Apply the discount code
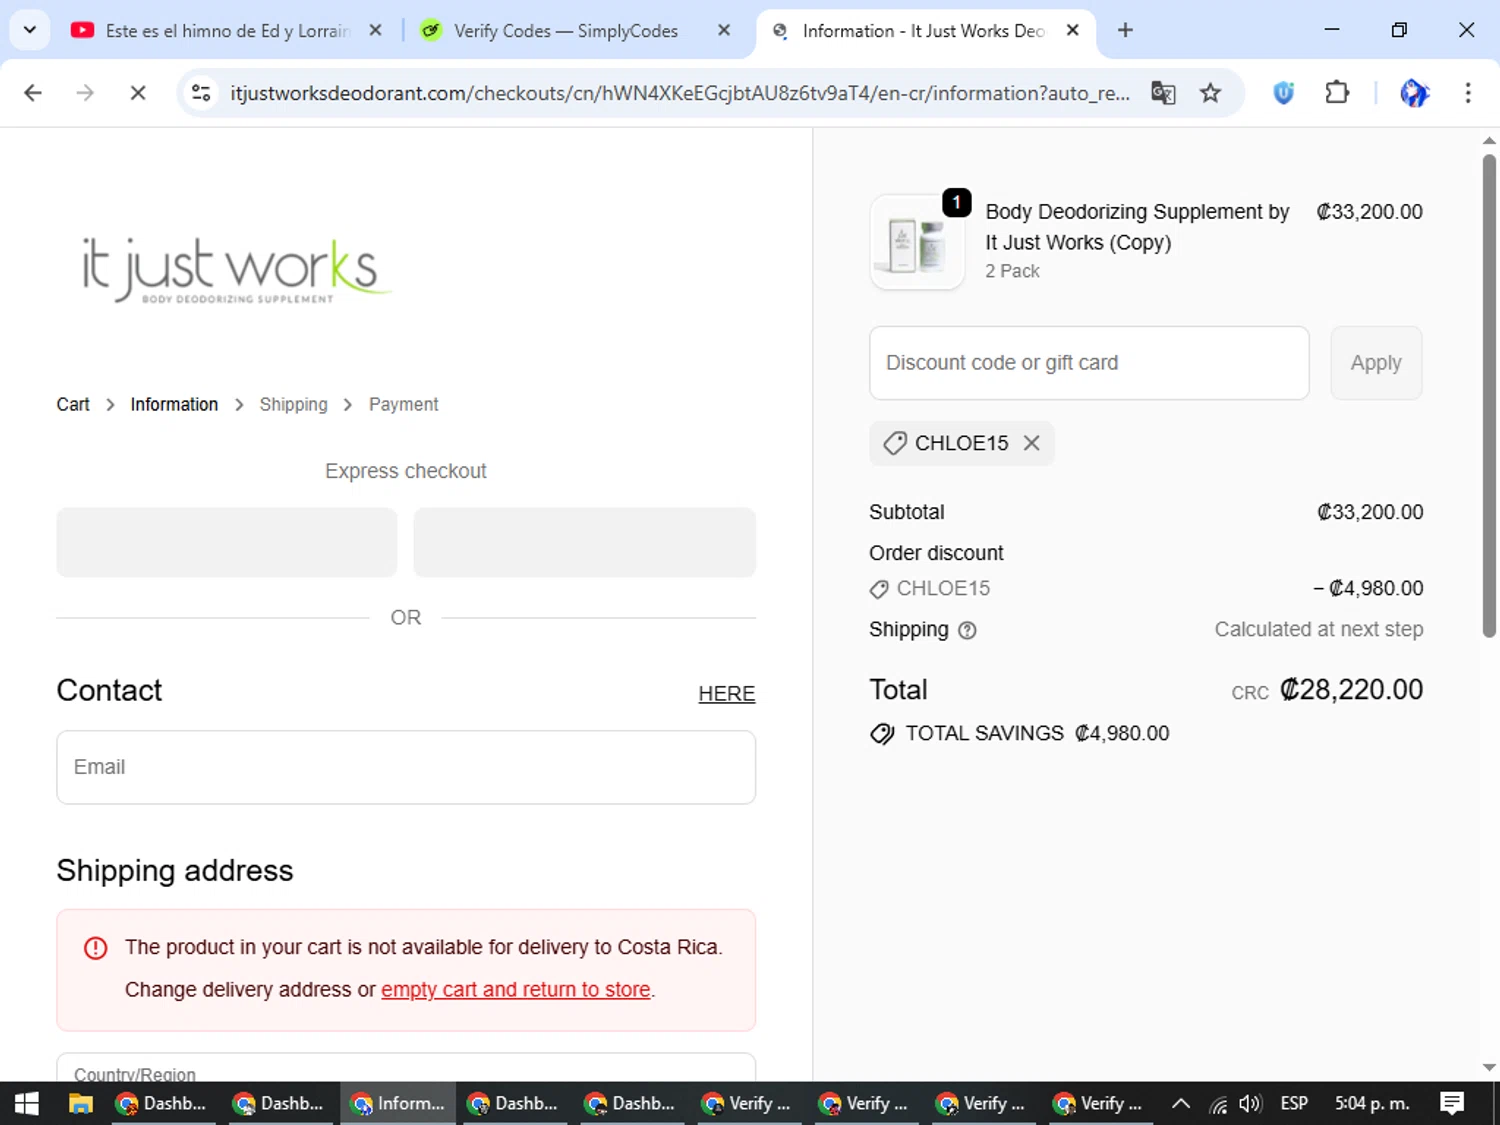 pos(1376,363)
